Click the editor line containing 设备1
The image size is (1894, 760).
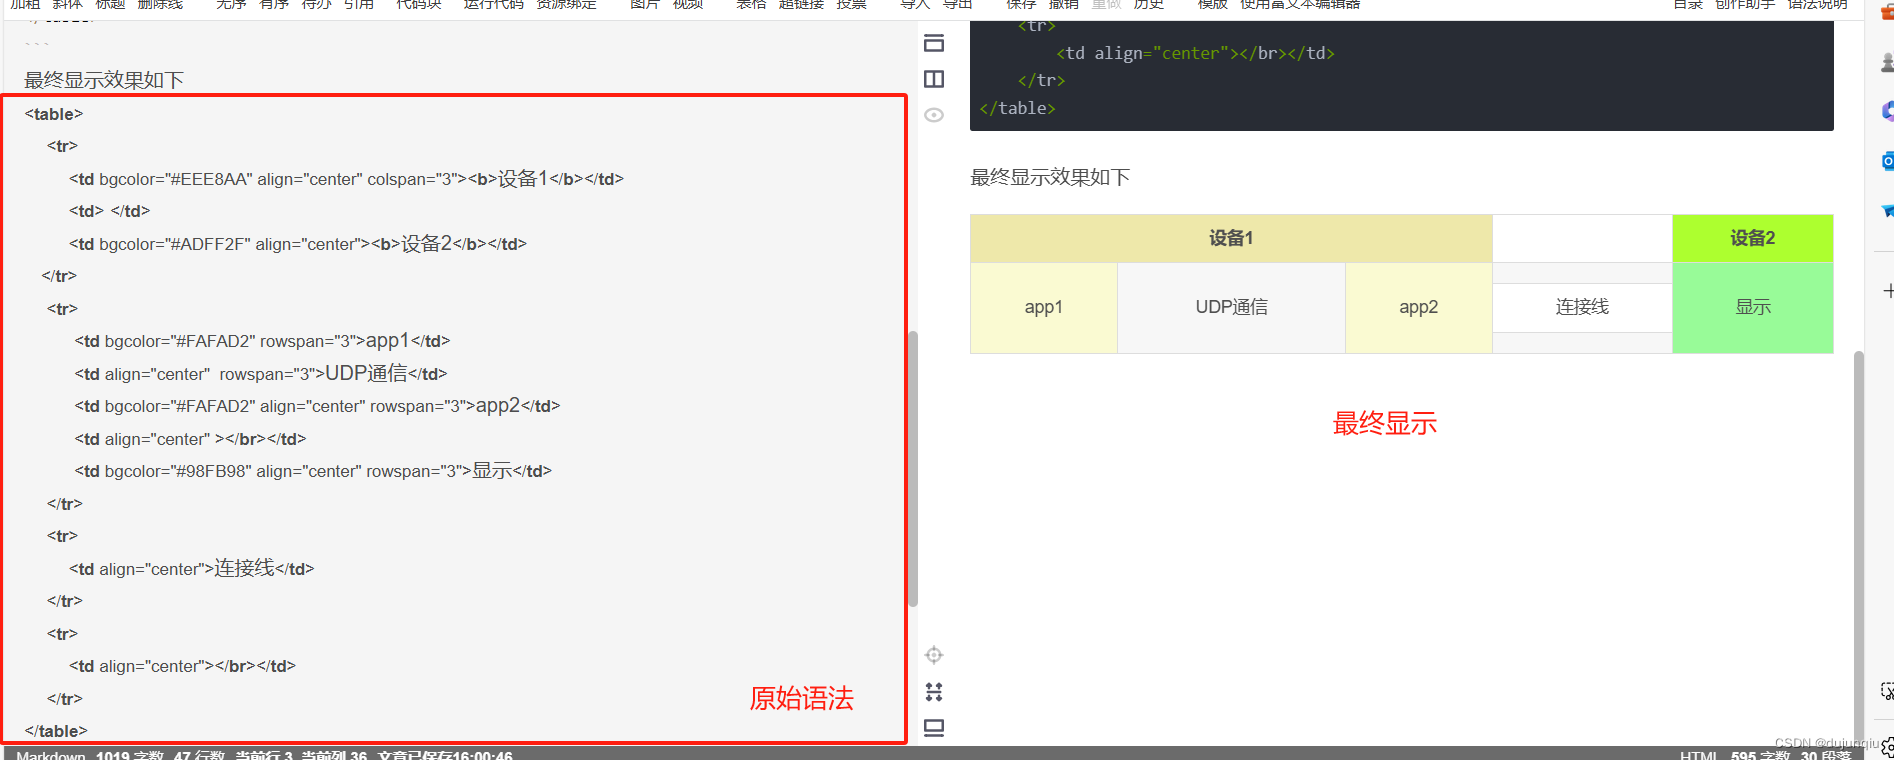[x=346, y=179]
